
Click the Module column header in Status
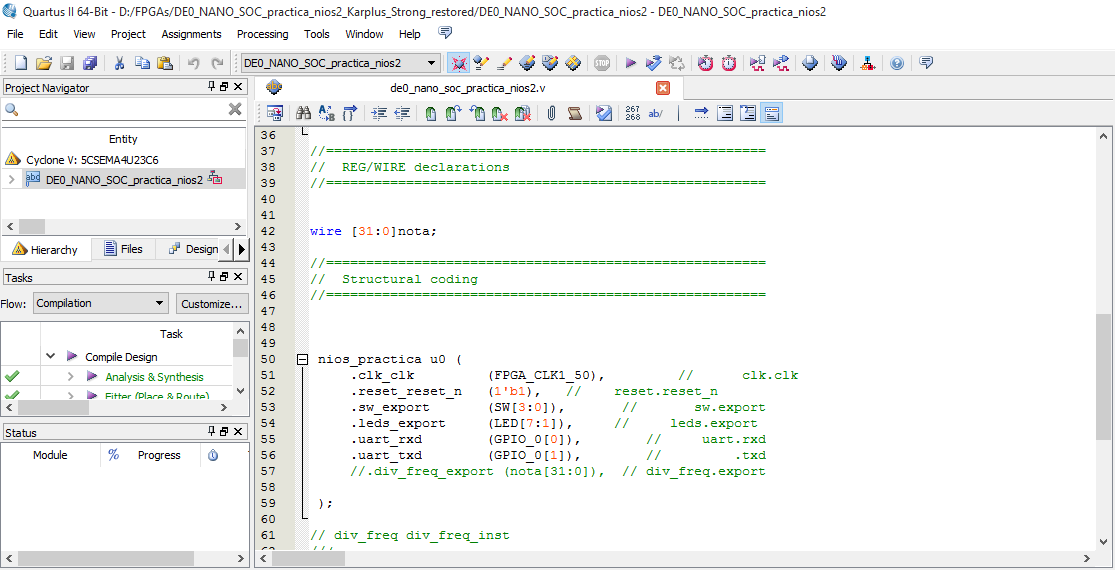pyautogui.click(x=50, y=456)
